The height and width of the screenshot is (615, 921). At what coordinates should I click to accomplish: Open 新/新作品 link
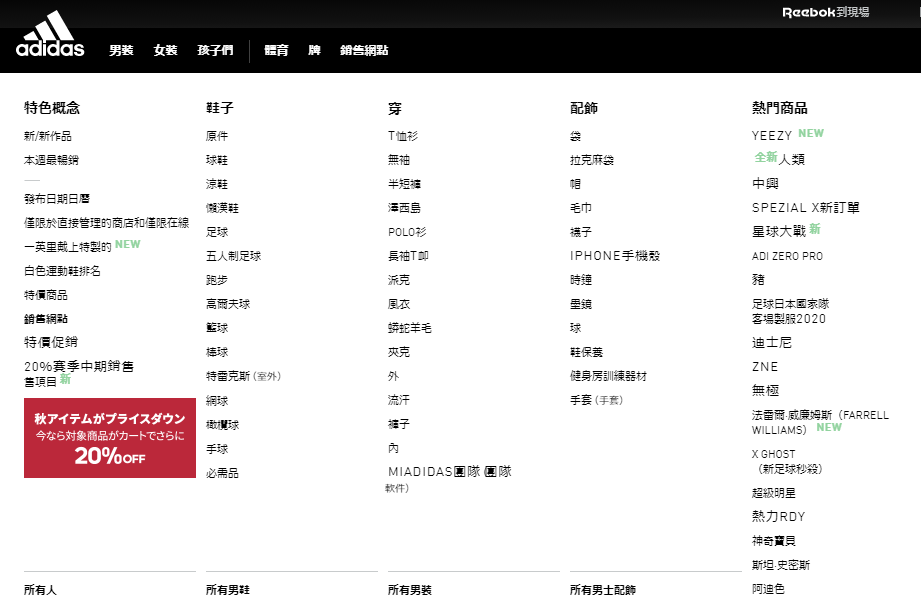pyautogui.click(x=48, y=136)
